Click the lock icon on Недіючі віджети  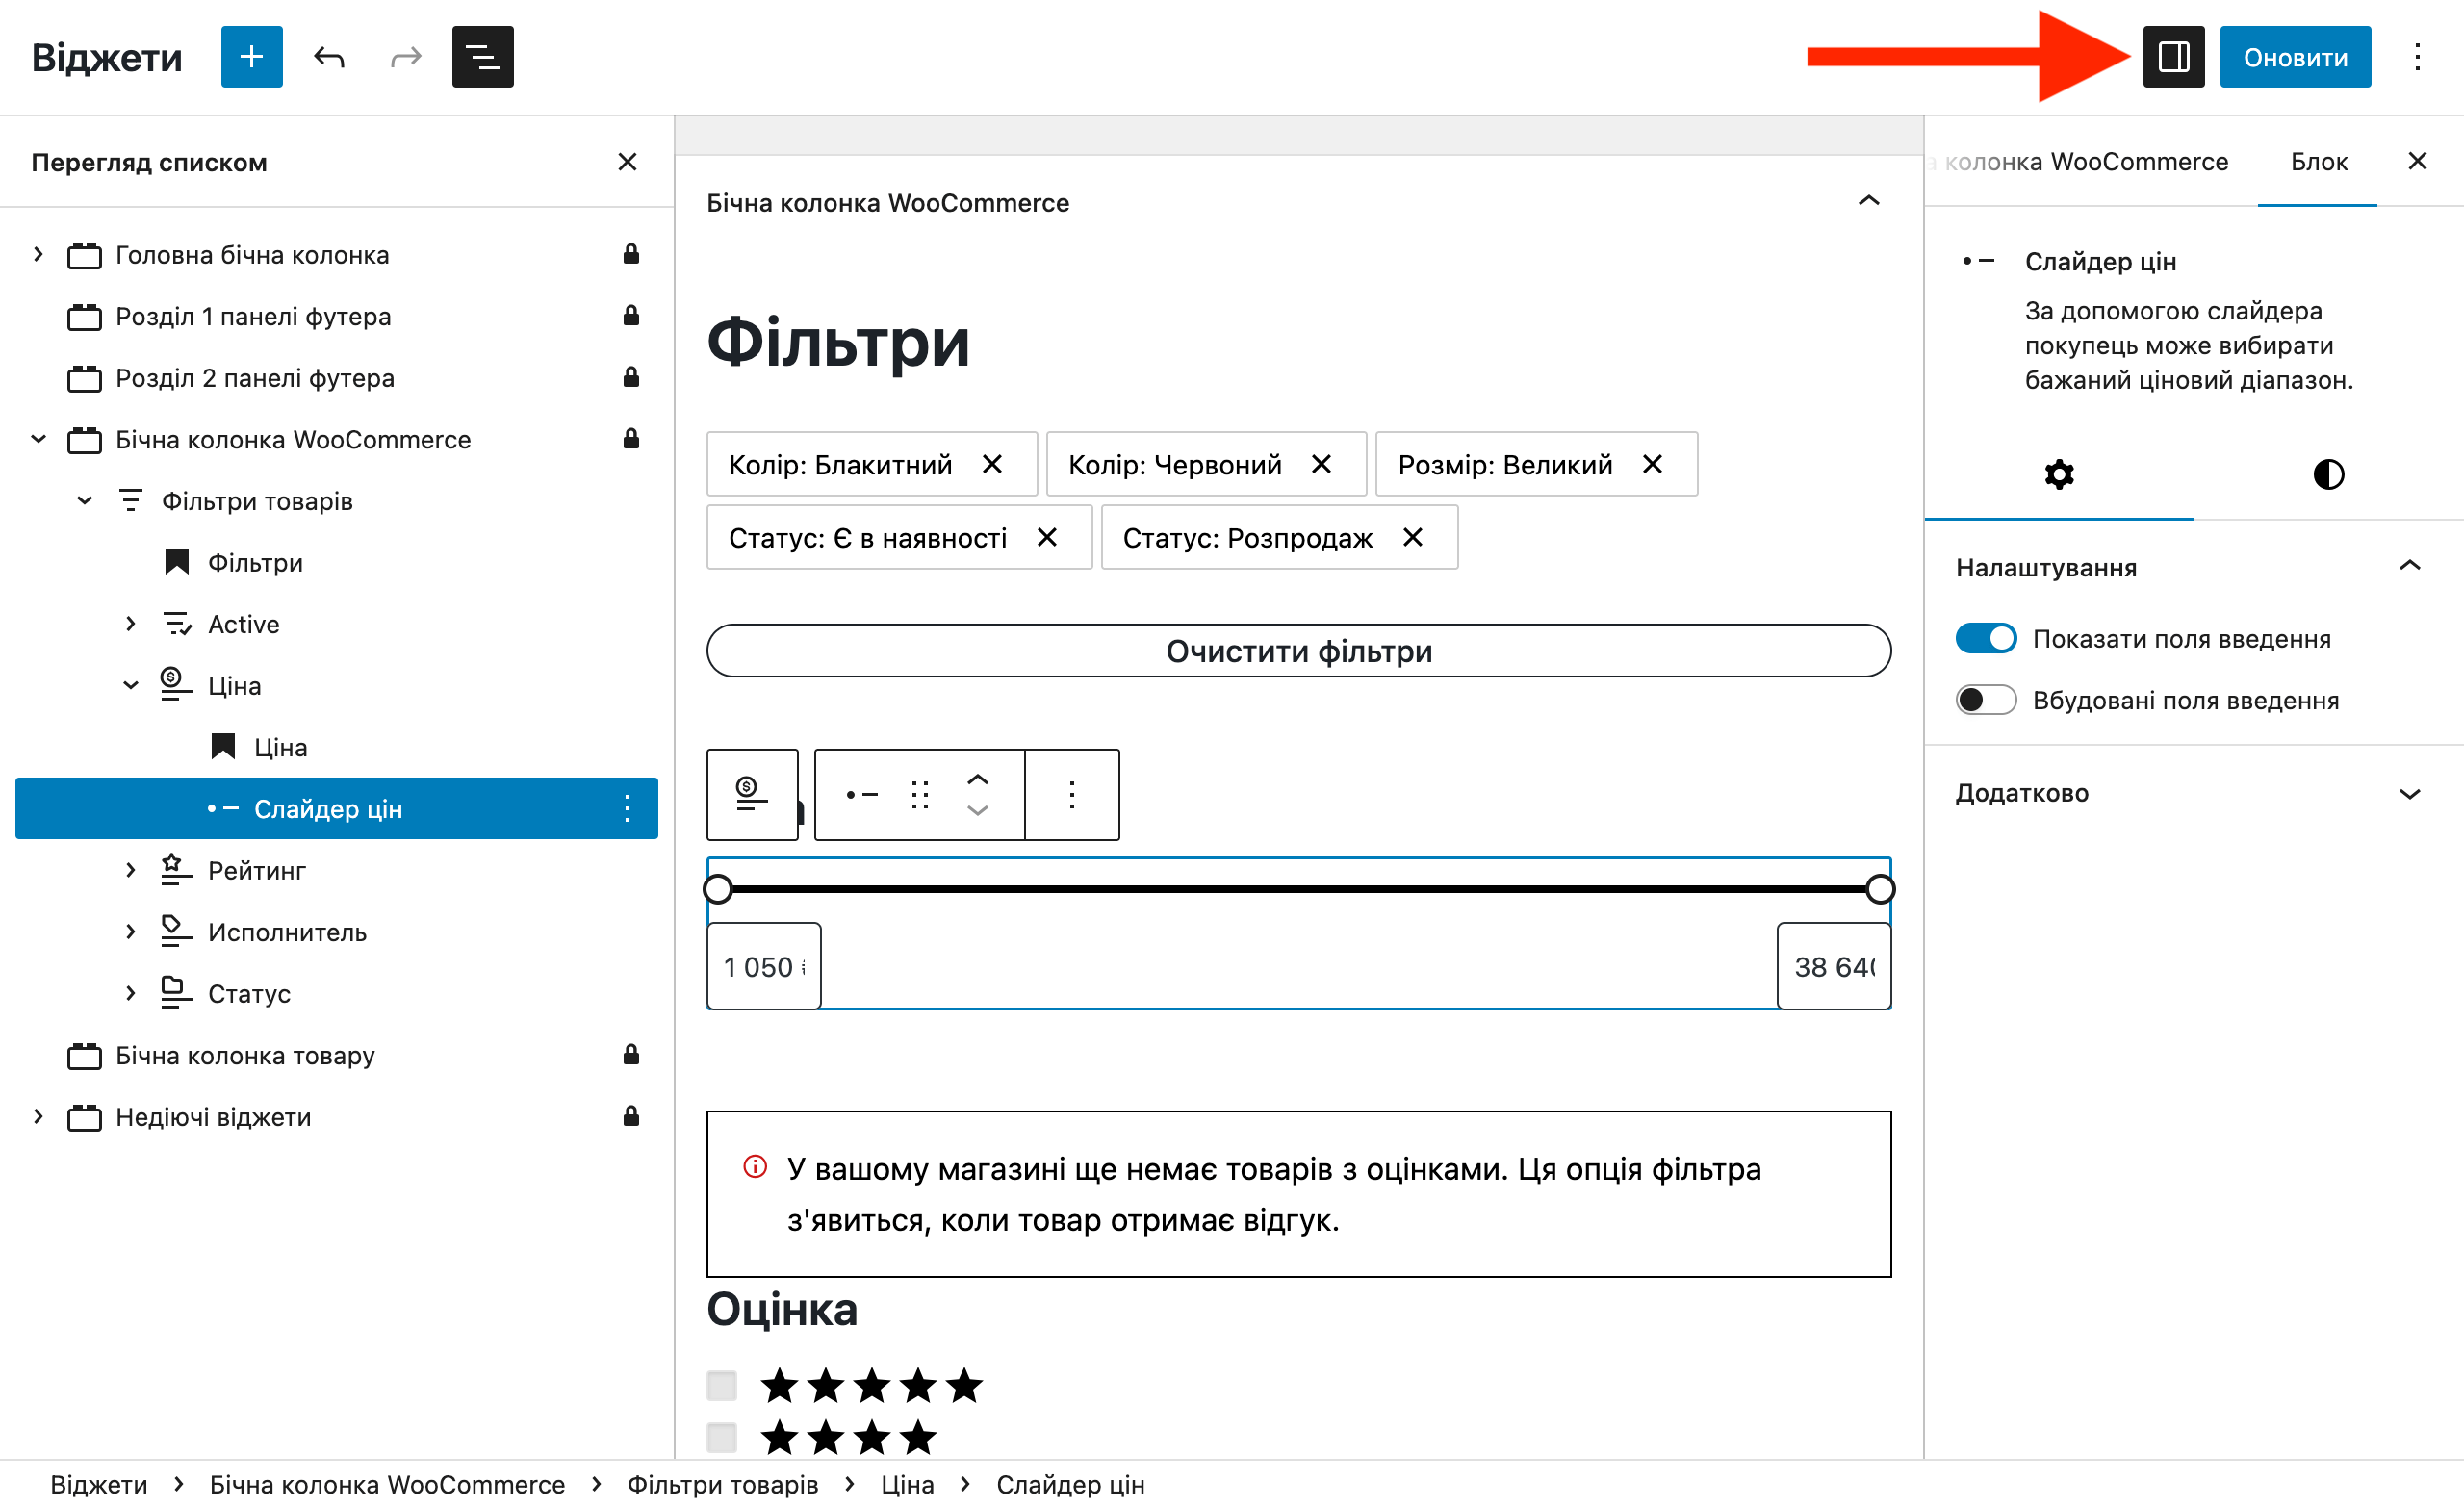(x=631, y=1116)
